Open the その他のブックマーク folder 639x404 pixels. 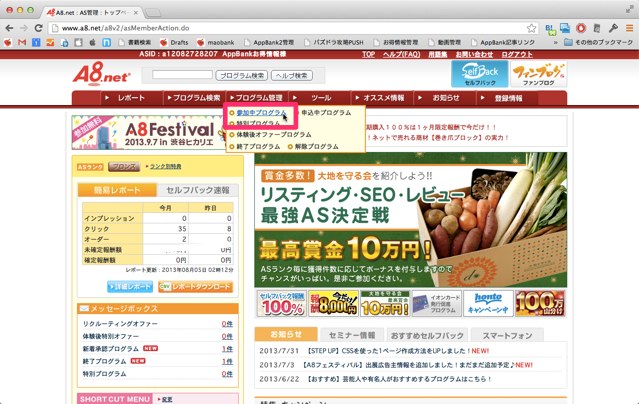(x=599, y=42)
